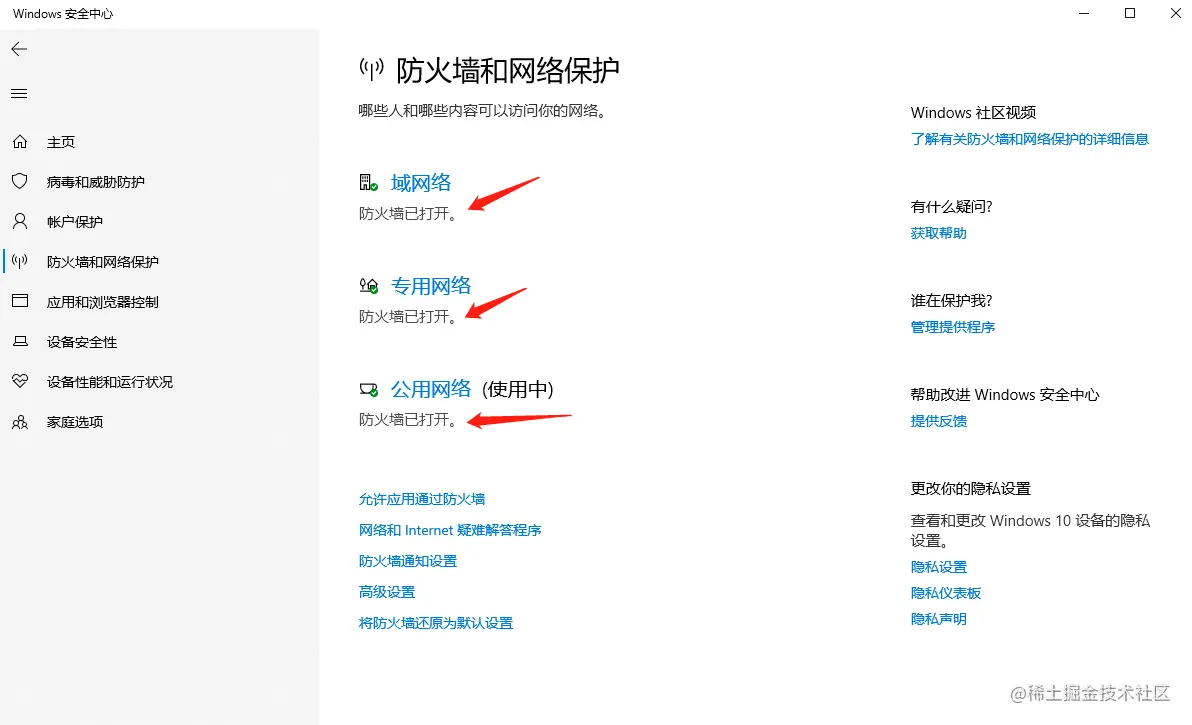Screen dimensions: 1192x725
Task: Click the family icon for 家庭选项
Action: pos(20,422)
